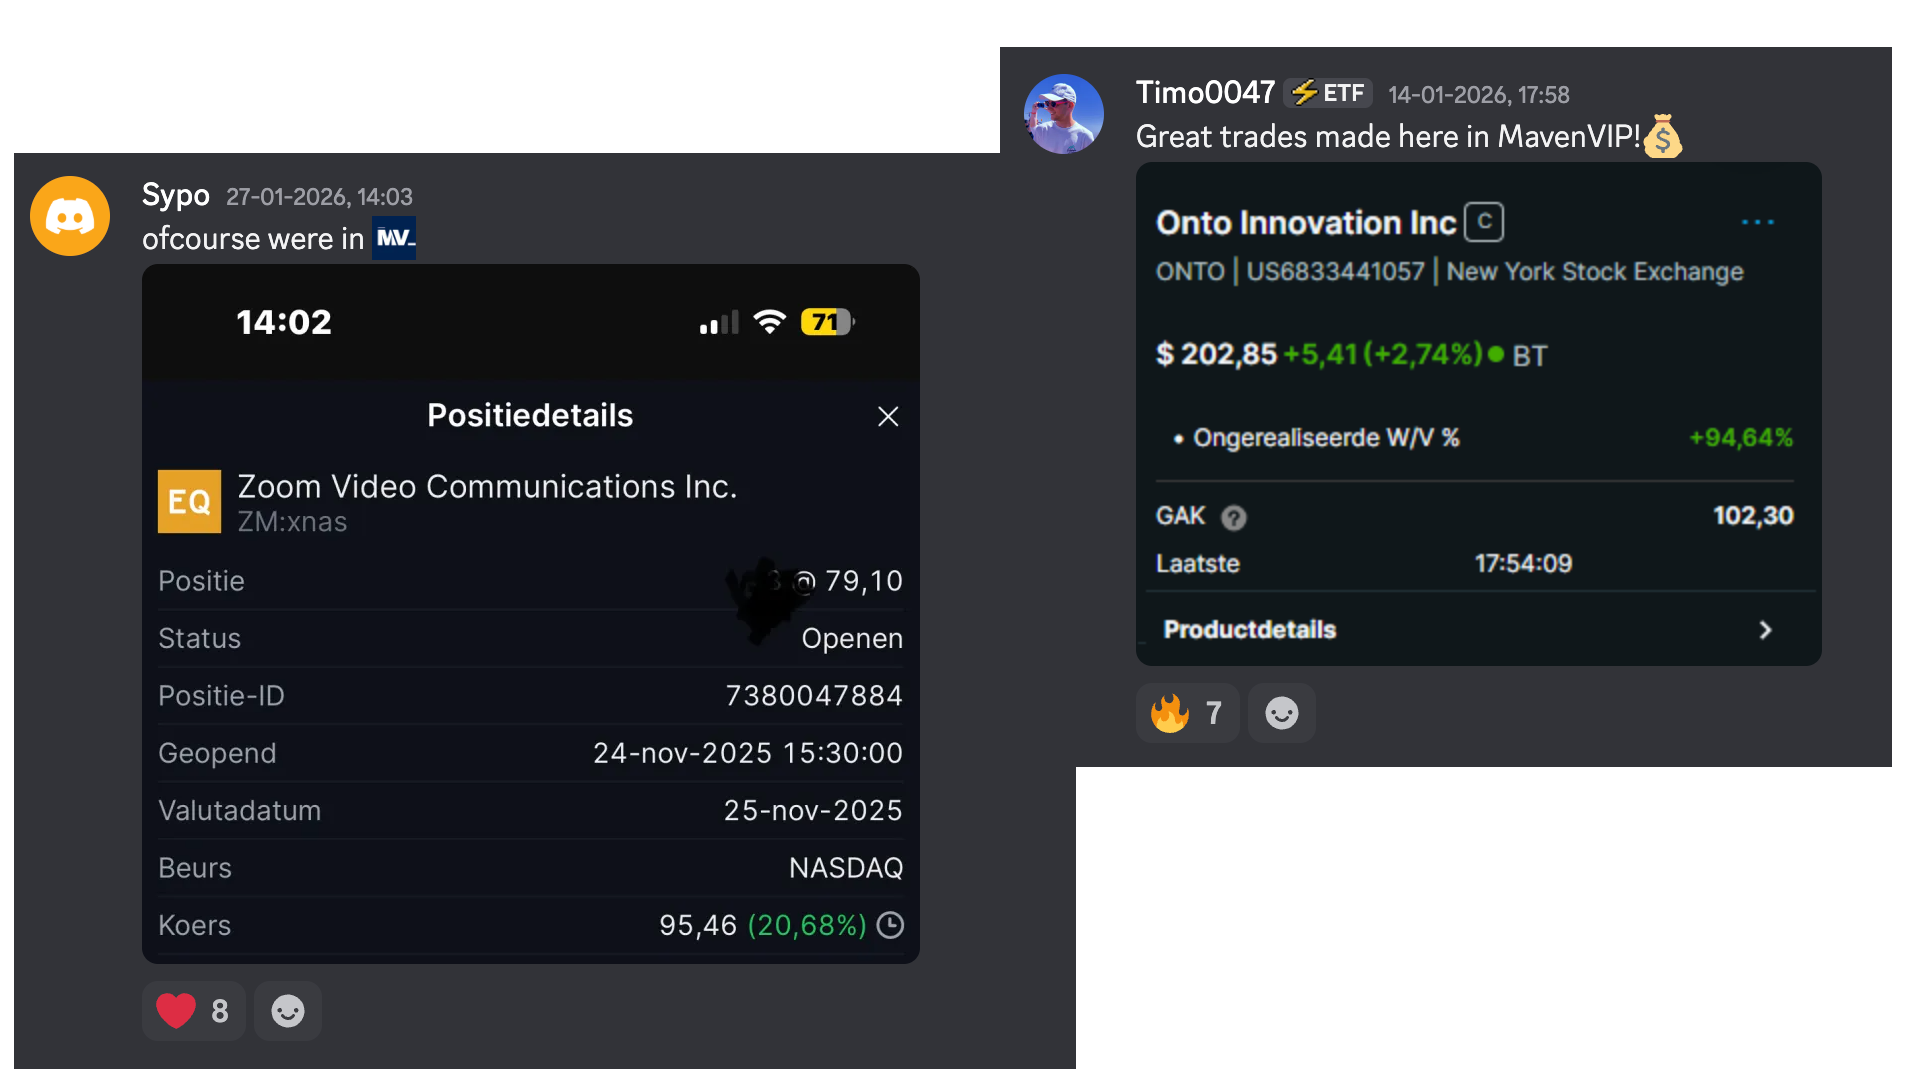Click the MV server emoji in Sypo's message
The width and height of the screenshot is (1920, 1080).
pos(394,238)
